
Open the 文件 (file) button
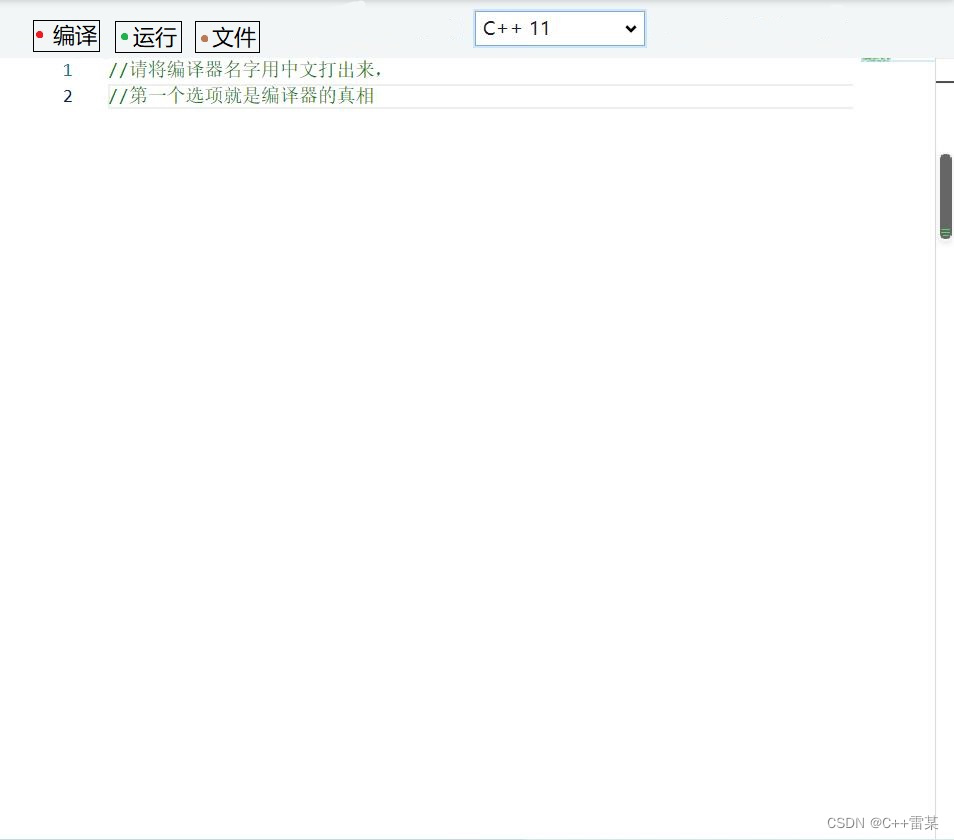(228, 37)
